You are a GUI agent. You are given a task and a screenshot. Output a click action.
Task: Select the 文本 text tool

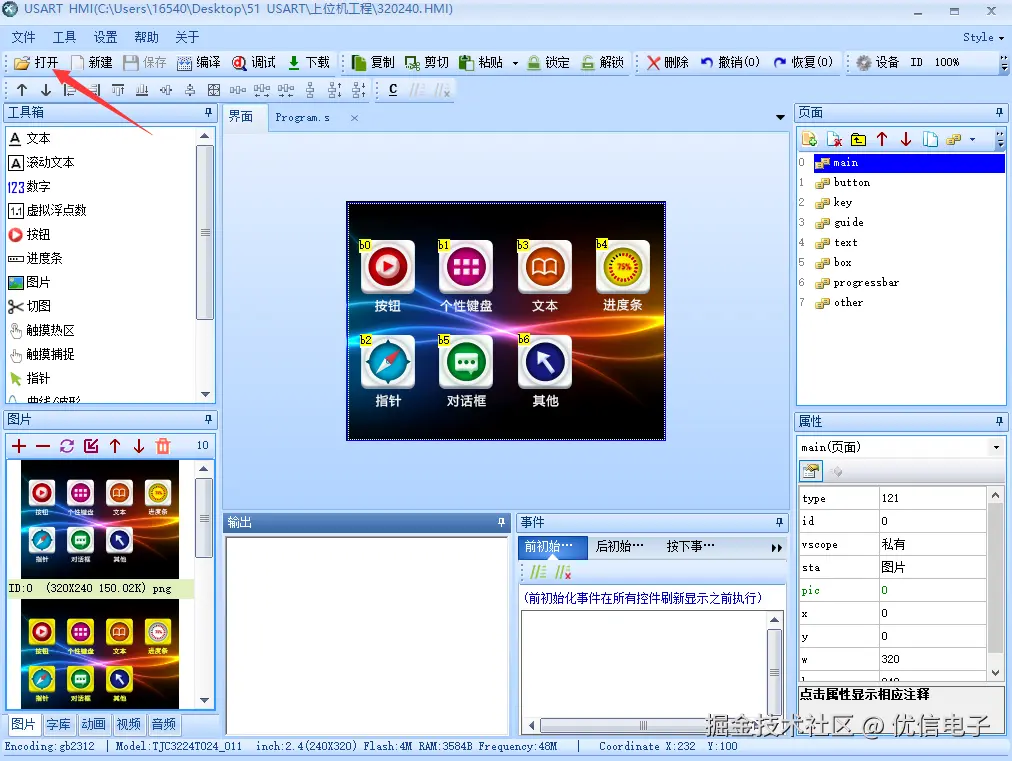(29, 138)
